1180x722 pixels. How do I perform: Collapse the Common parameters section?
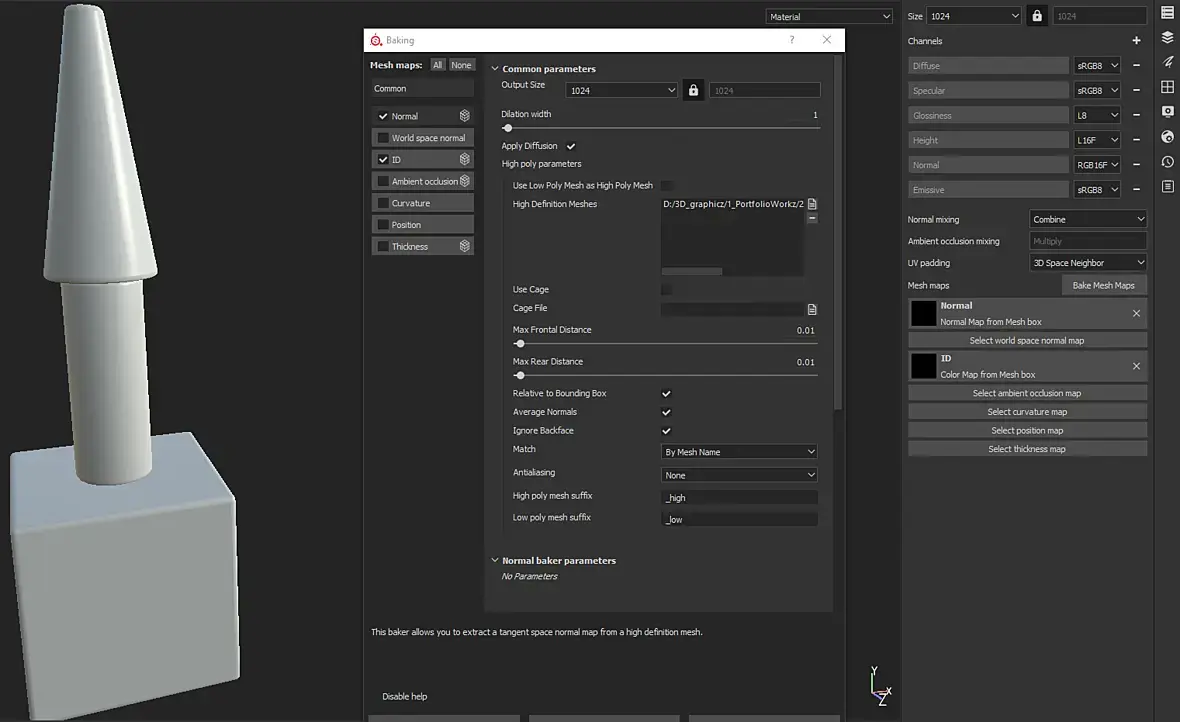tap(494, 69)
